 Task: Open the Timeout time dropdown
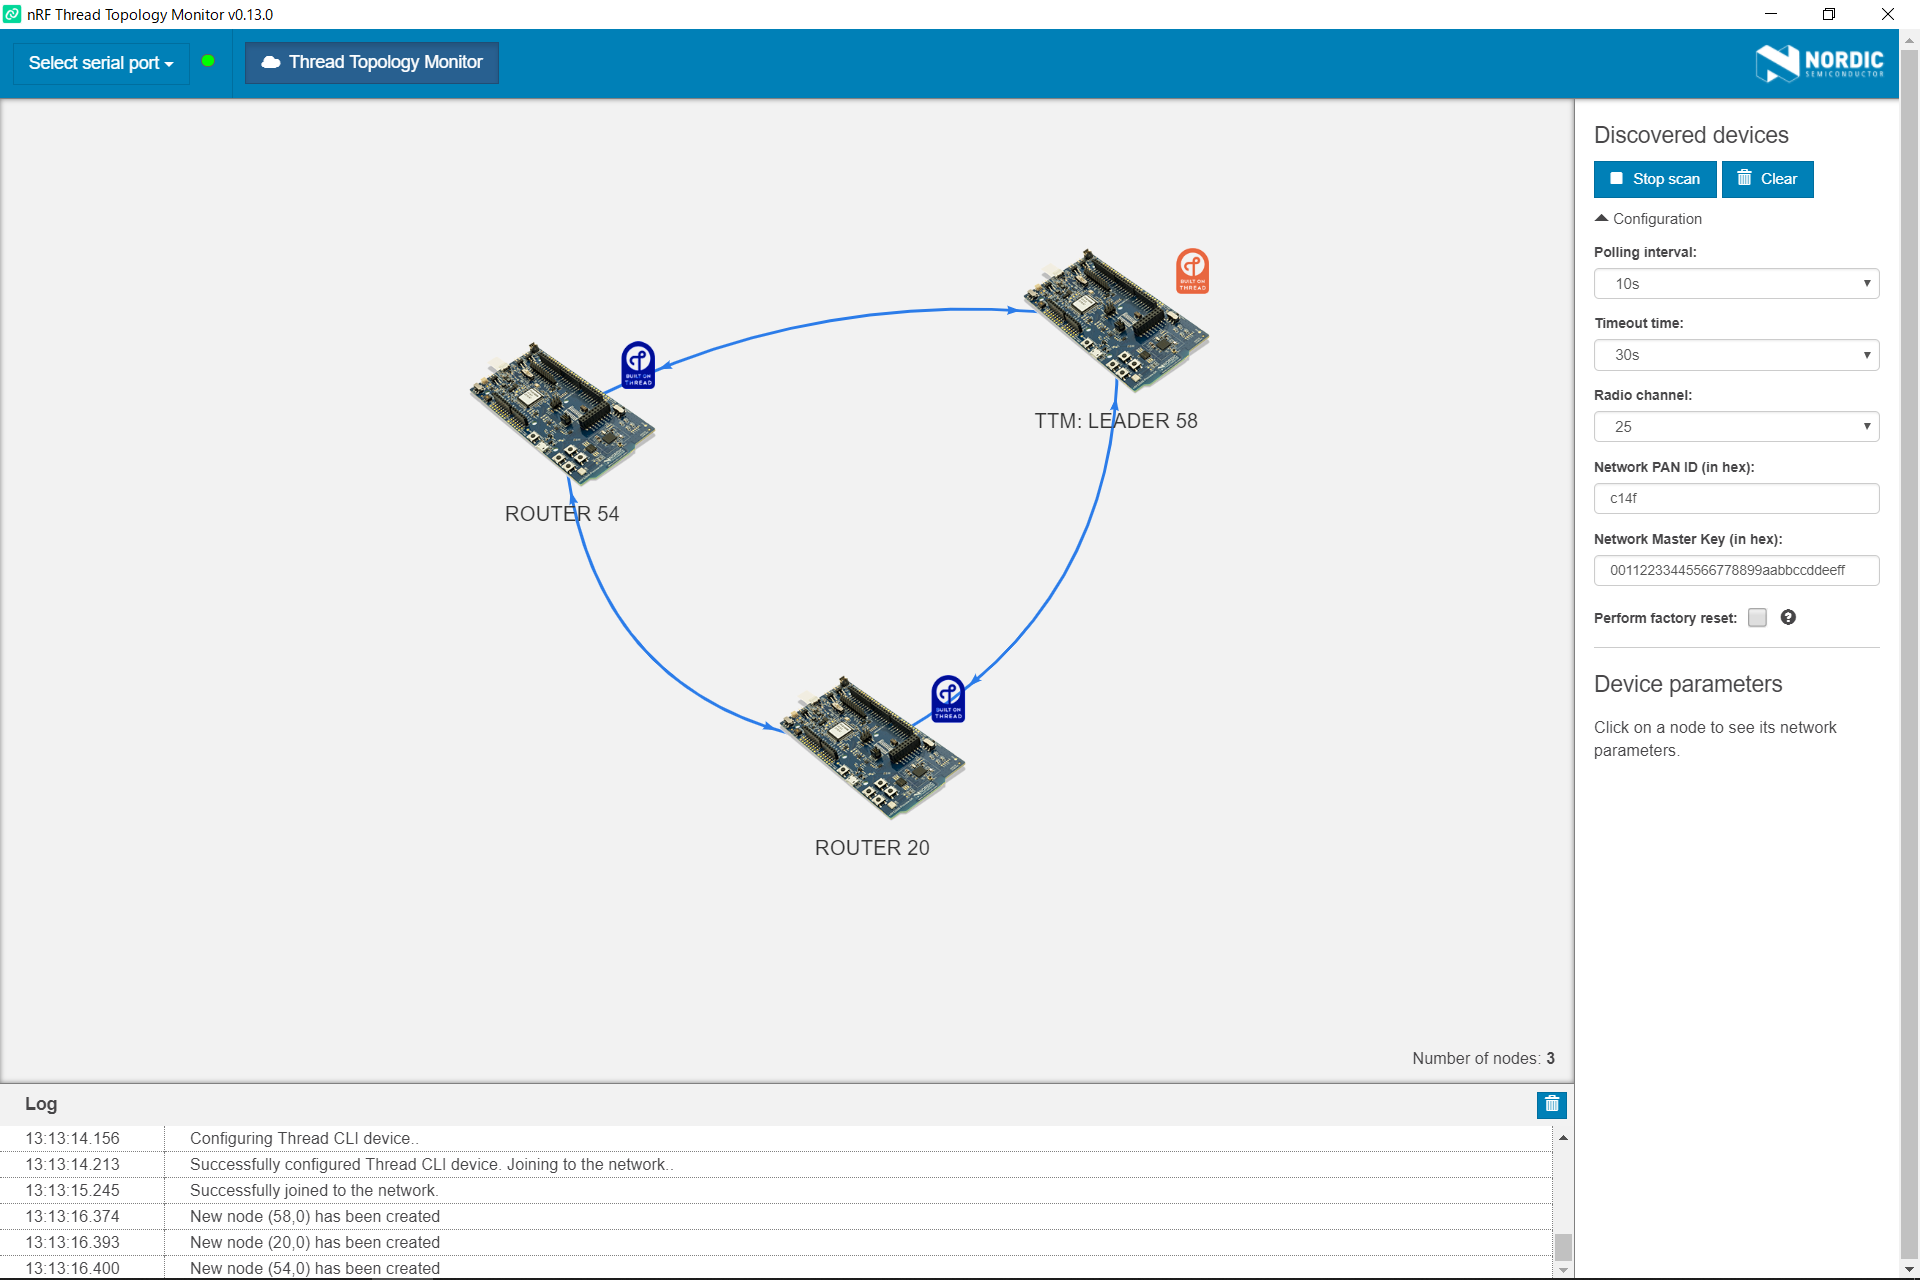(1736, 355)
